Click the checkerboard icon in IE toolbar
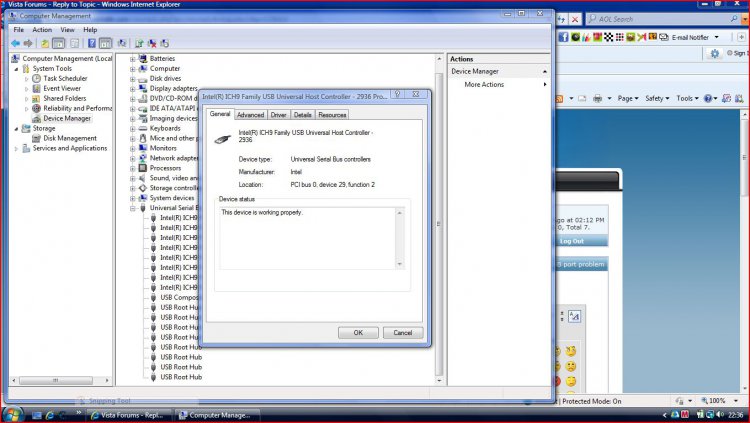Image resolution: width=750 pixels, height=423 pixels. click(608, 37)
